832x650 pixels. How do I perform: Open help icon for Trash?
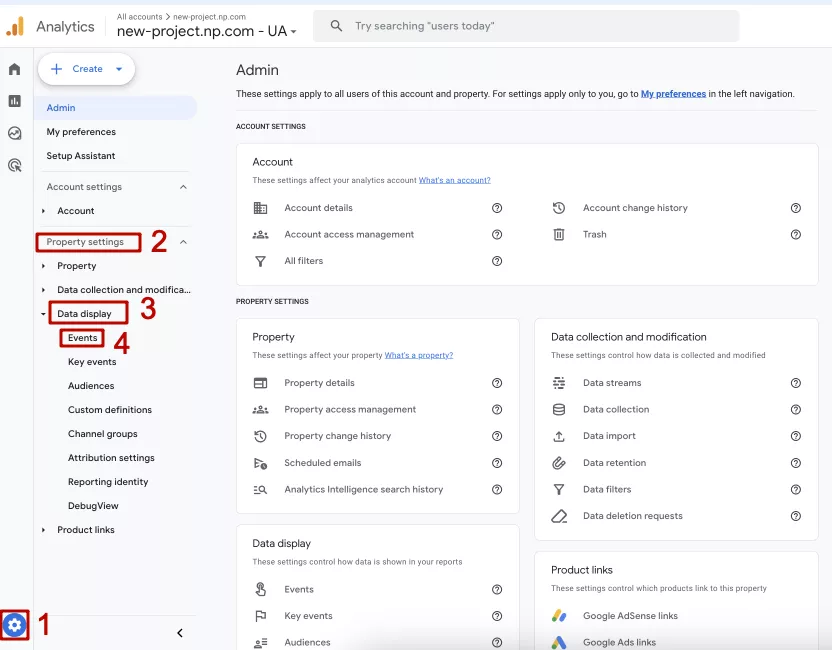tap(795, 235)
